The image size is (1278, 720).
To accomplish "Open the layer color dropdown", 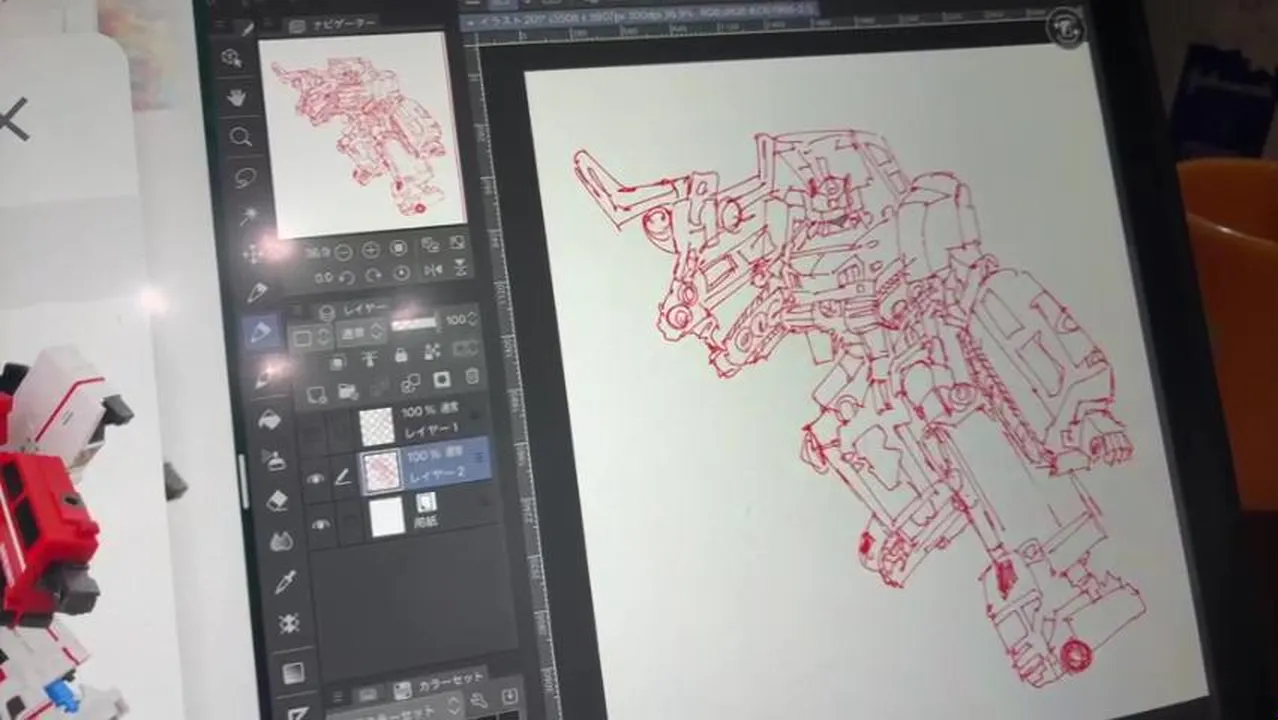I will click(310, 338).
